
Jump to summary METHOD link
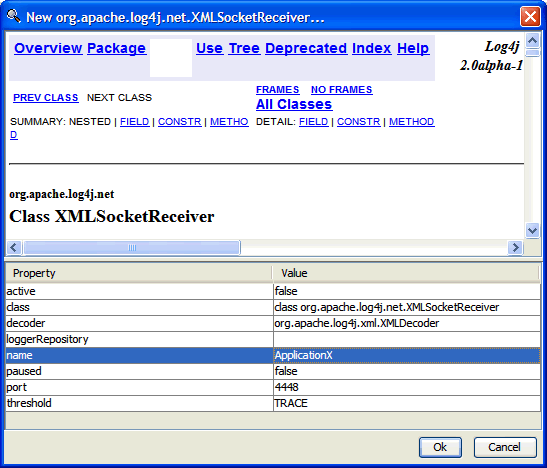point(229,122)
